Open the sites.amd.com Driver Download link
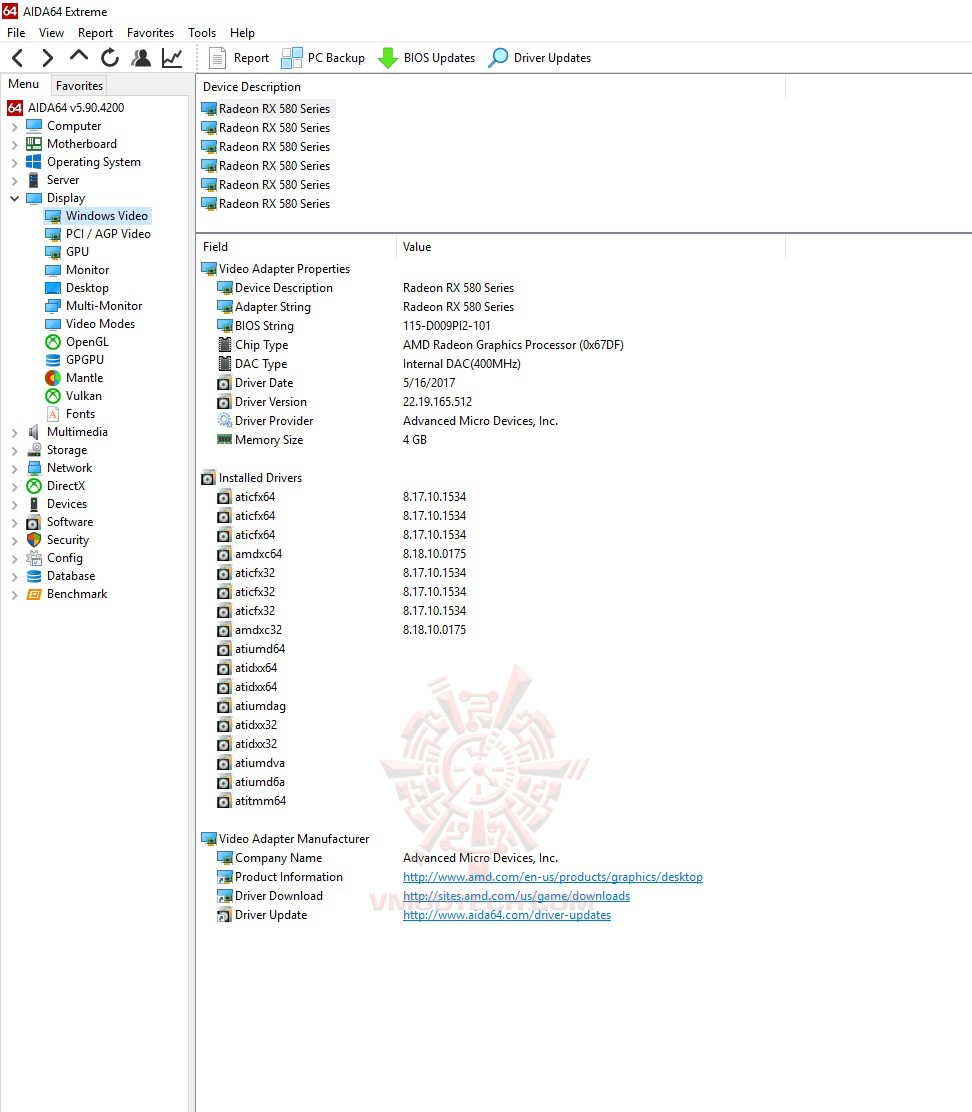 516,896
